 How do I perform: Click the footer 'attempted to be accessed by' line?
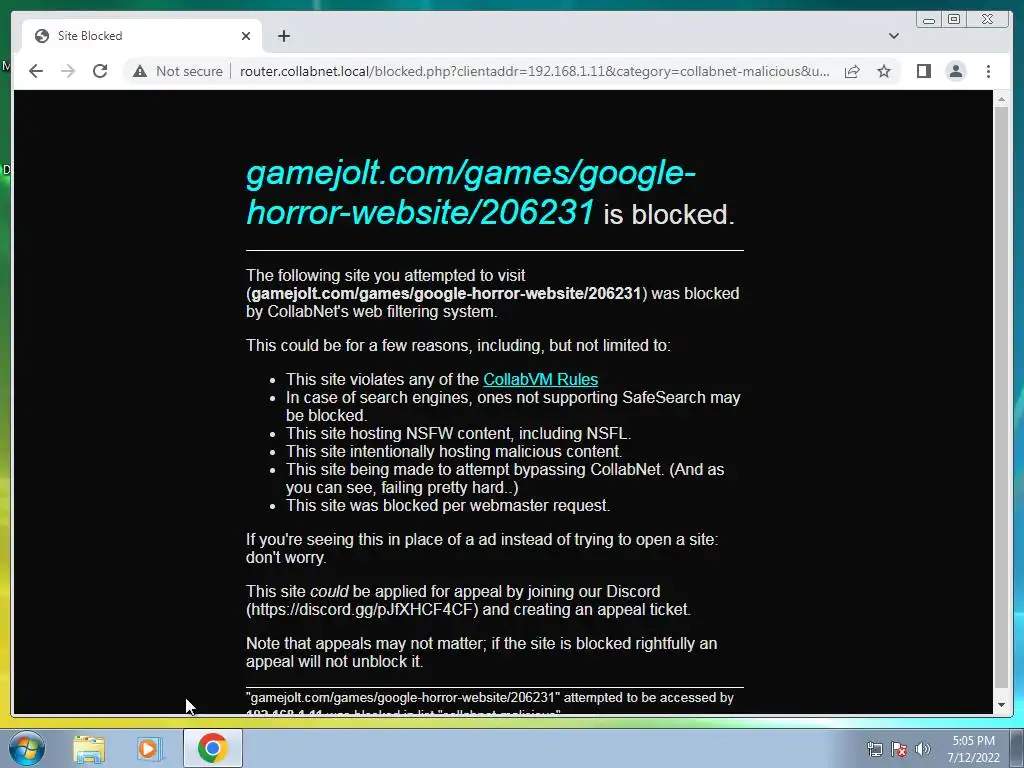click(490, 697)
